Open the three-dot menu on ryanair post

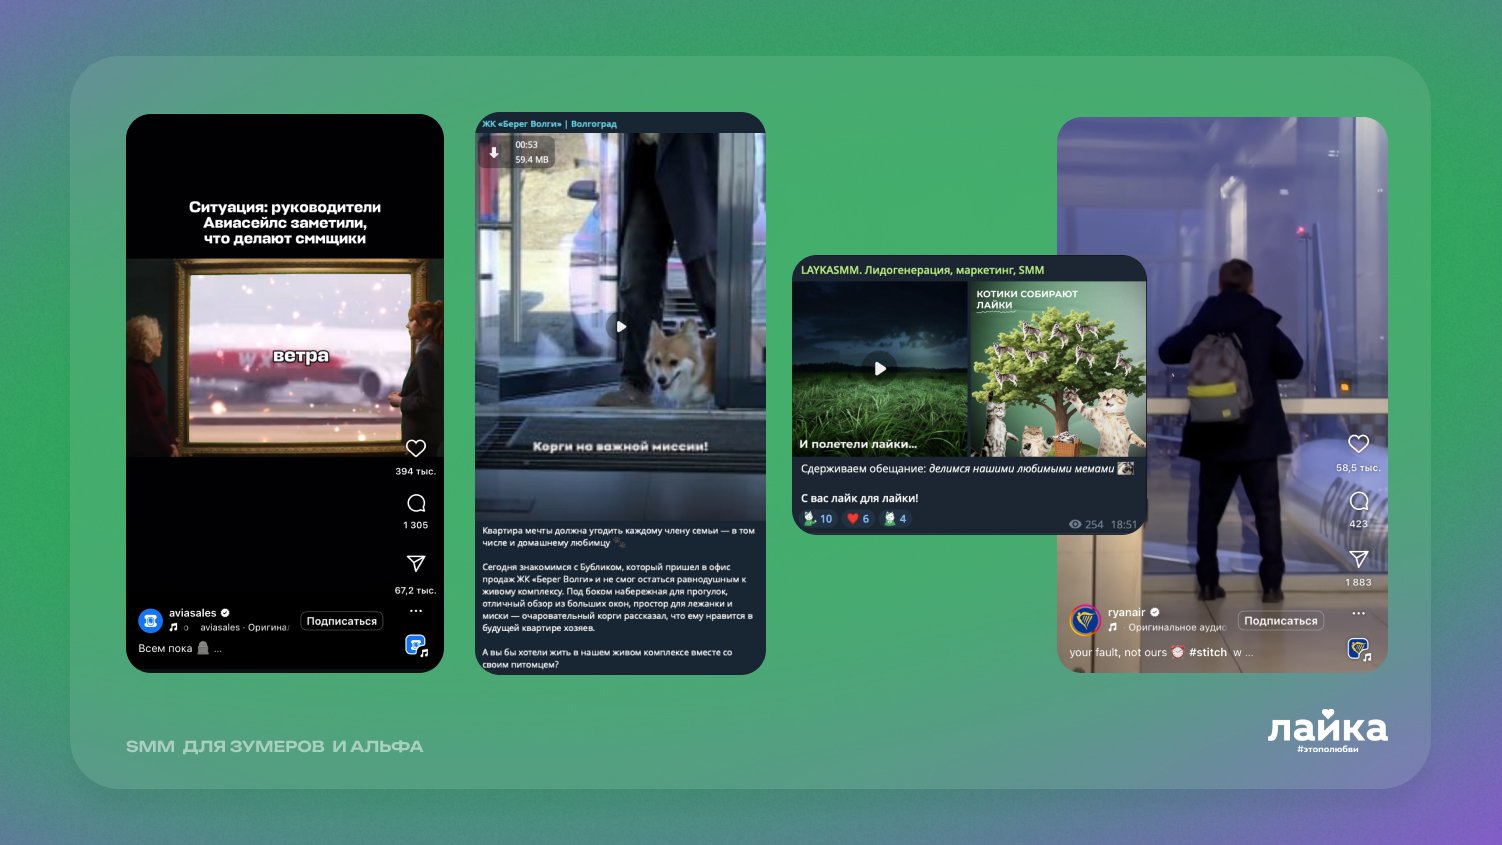(1358, 613)
